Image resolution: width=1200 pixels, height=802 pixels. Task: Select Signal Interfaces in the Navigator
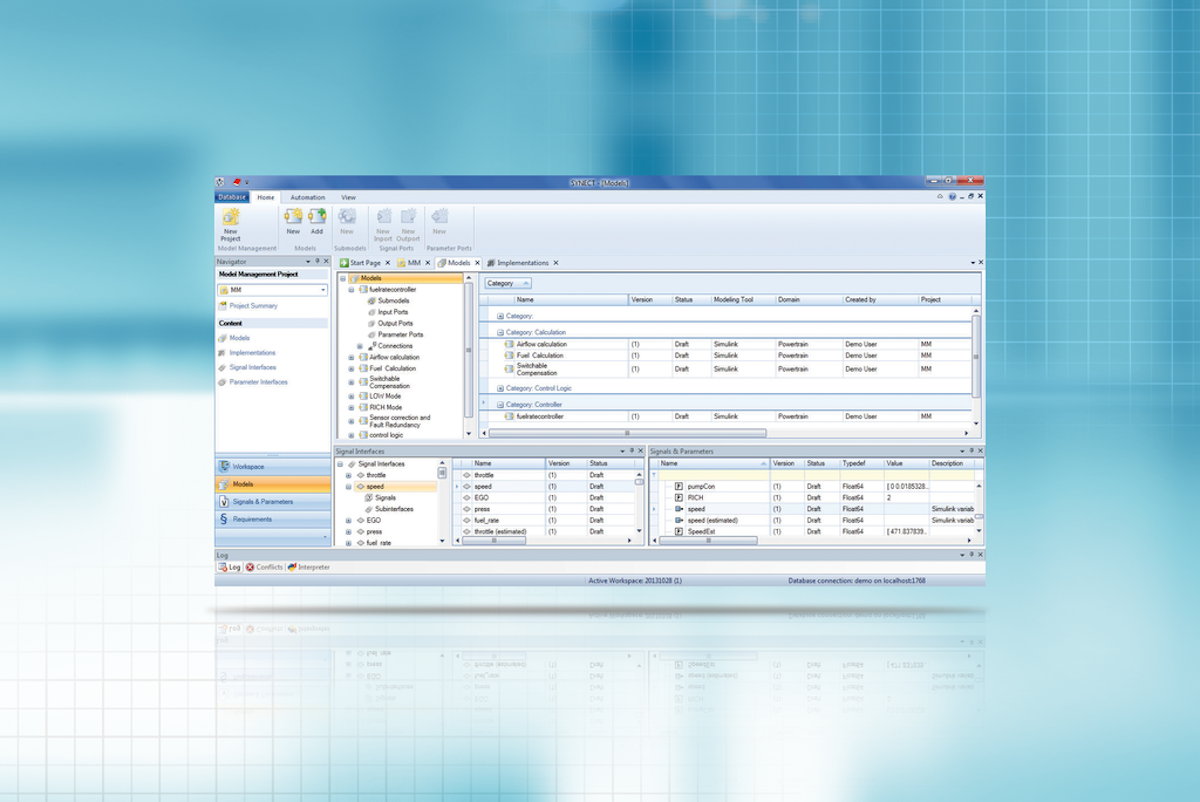click(253, 367)
